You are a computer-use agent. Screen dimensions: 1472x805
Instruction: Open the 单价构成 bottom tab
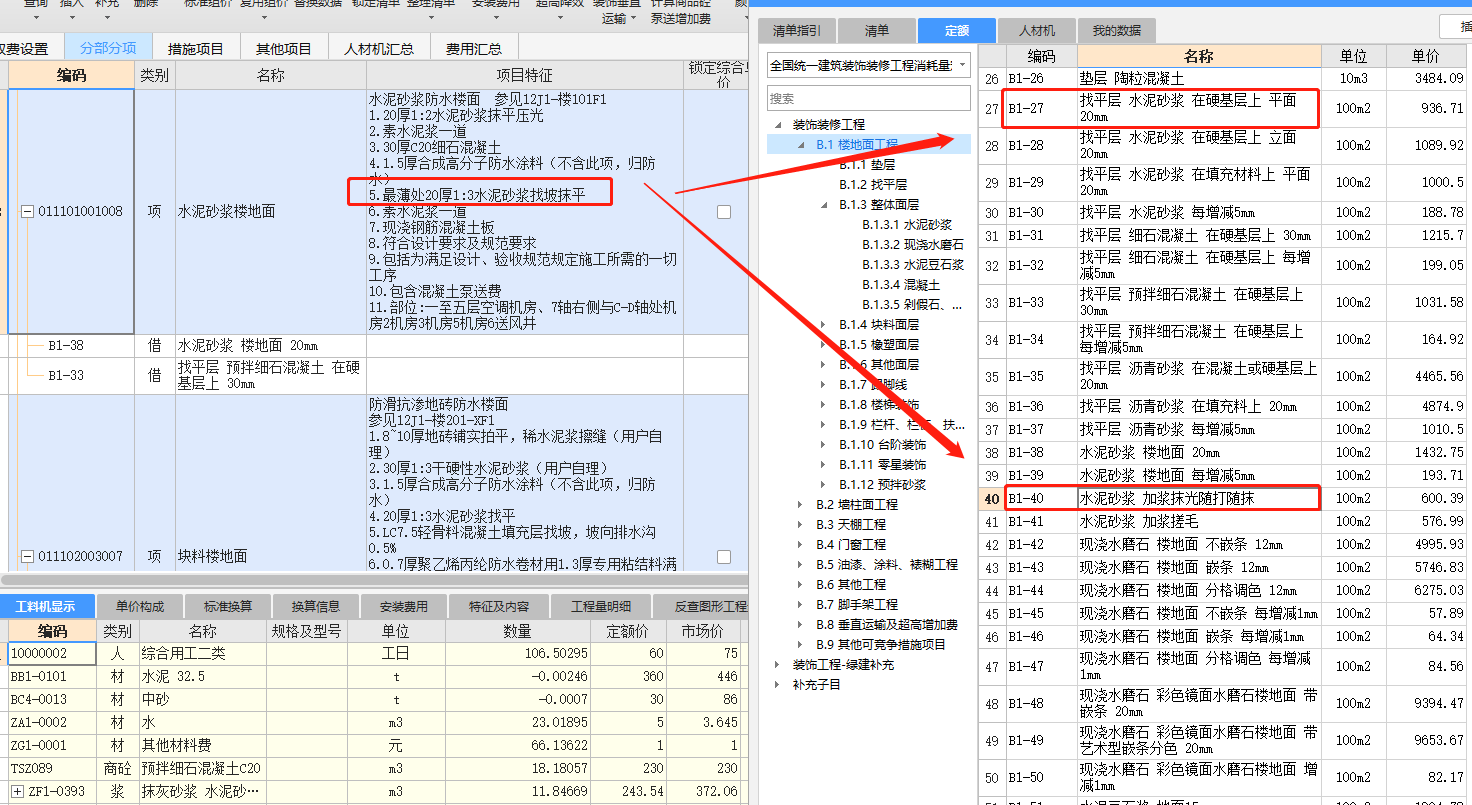(x=140, y=606)
